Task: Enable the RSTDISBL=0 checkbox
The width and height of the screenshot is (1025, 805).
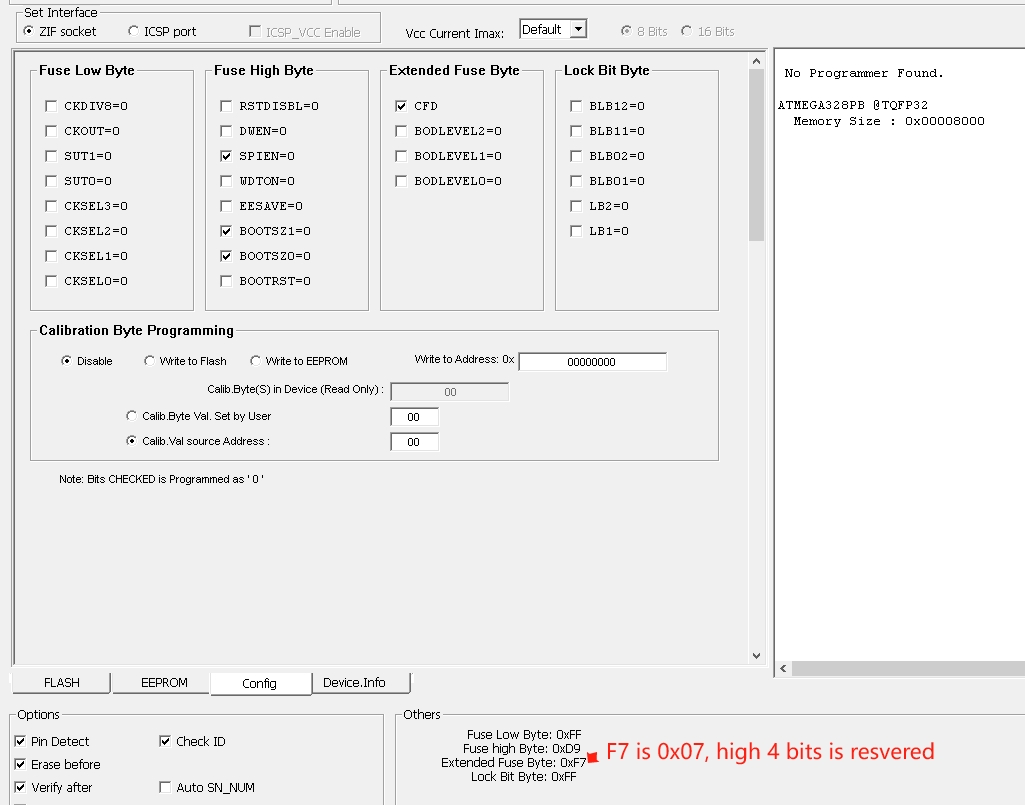Action: [226, 106]
